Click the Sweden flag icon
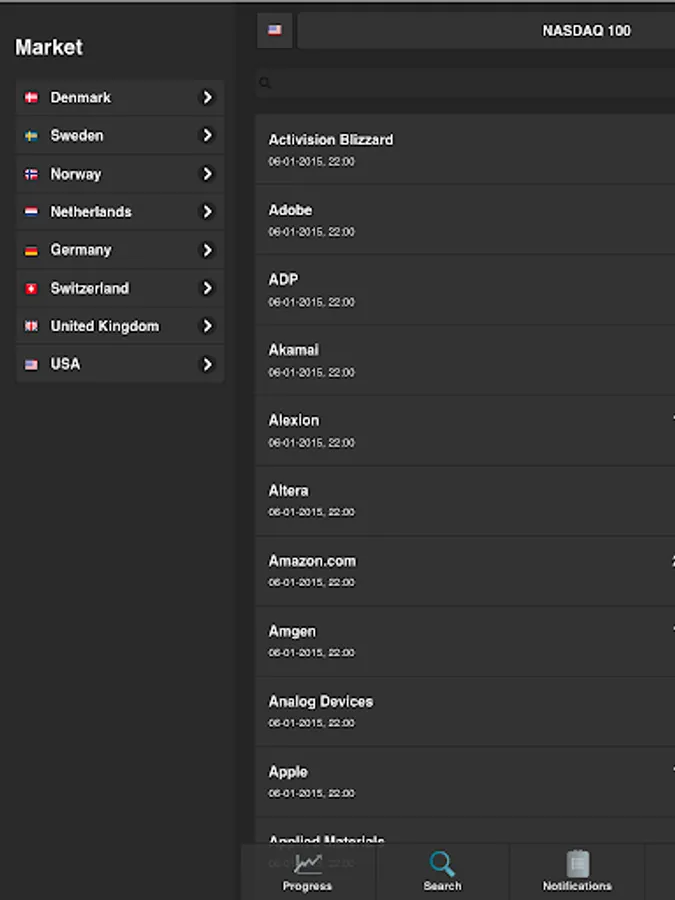The image size is (675, 900). (x=31, y=136)
